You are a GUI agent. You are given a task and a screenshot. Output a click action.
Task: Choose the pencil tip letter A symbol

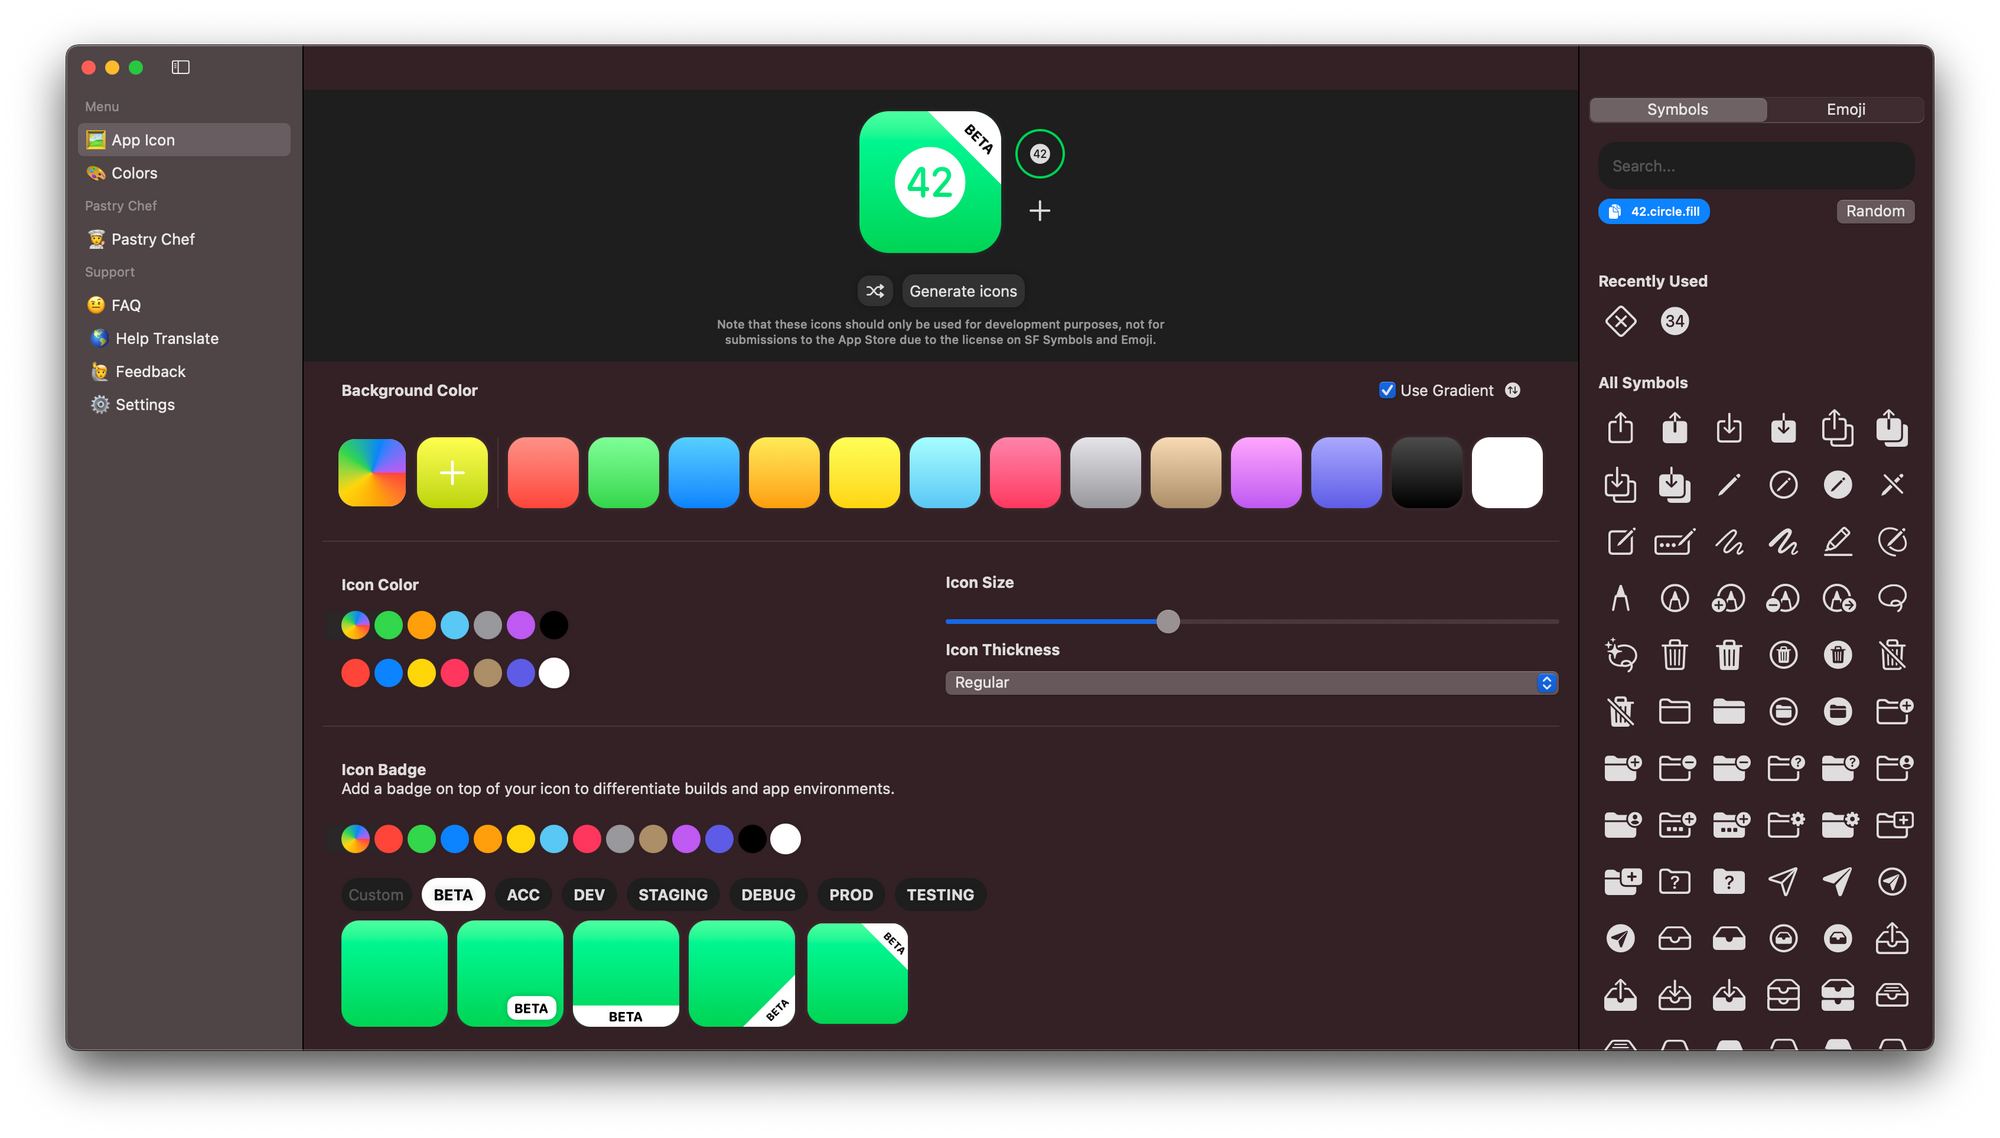pyautogui.click(x=1621, y=598)
